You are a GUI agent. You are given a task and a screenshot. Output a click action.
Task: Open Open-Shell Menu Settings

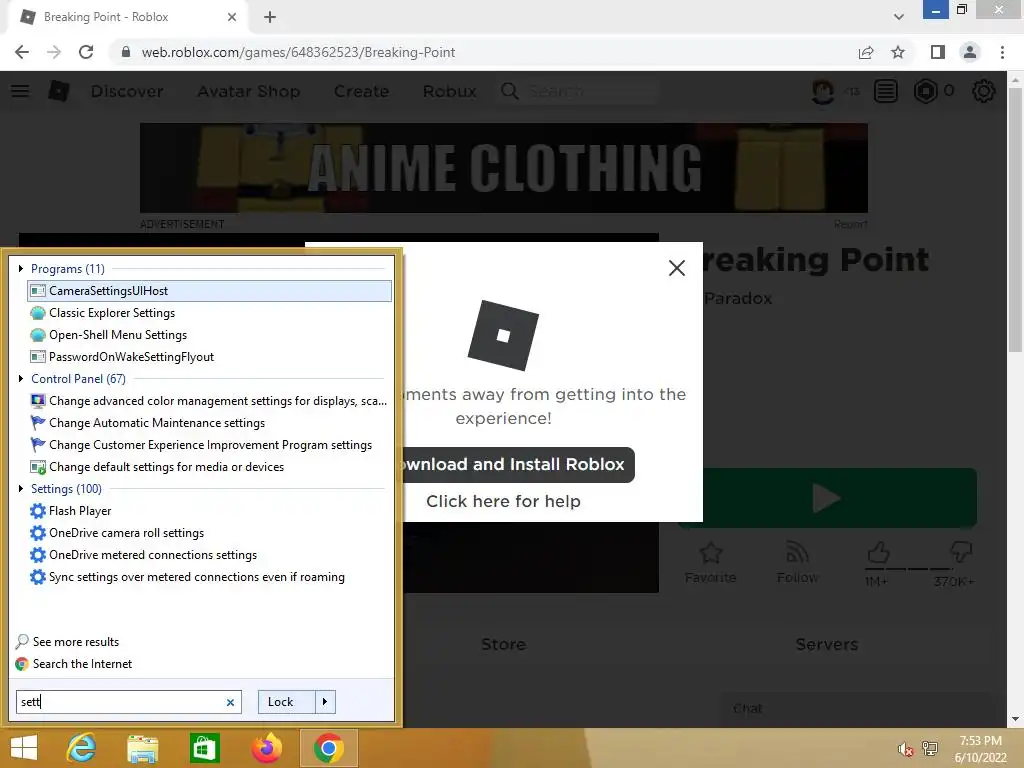118,334
